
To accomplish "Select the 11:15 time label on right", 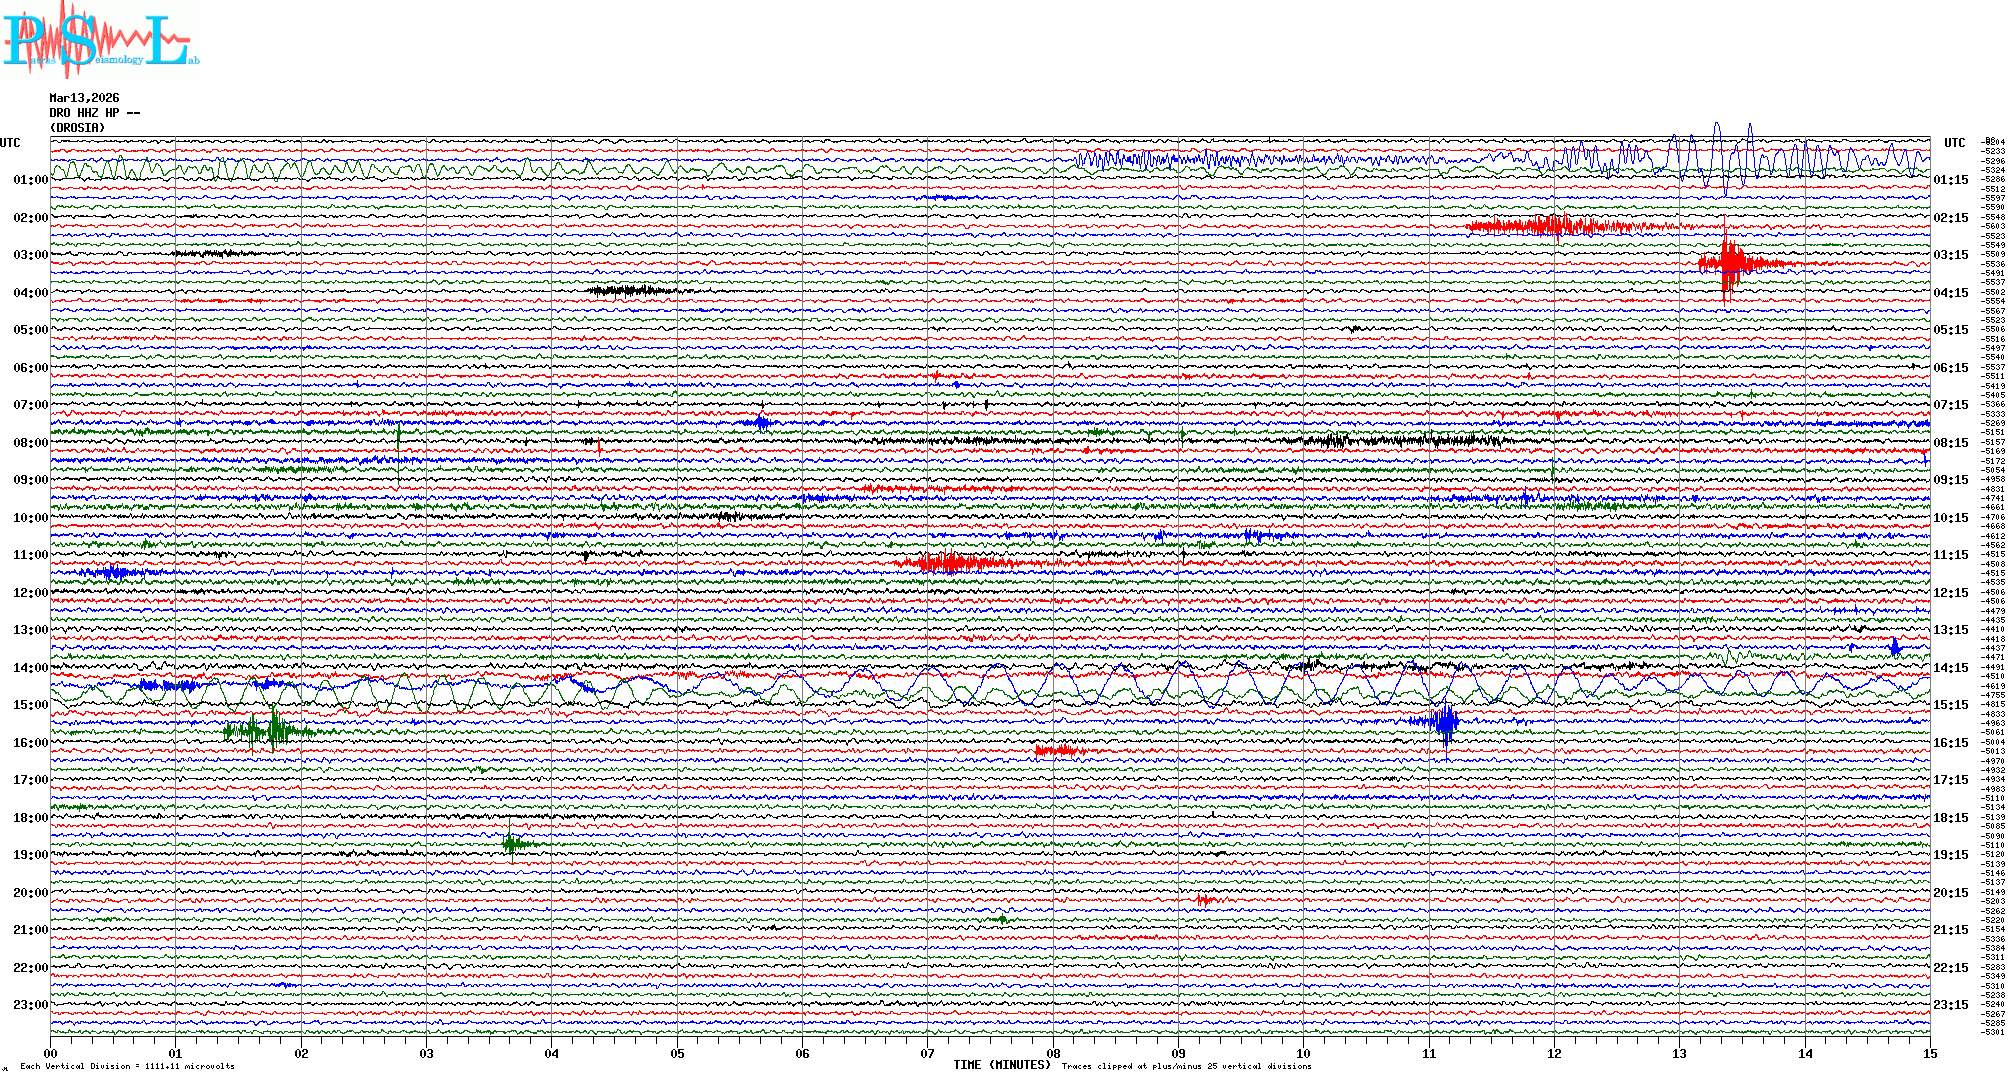I will point(1950,555).
